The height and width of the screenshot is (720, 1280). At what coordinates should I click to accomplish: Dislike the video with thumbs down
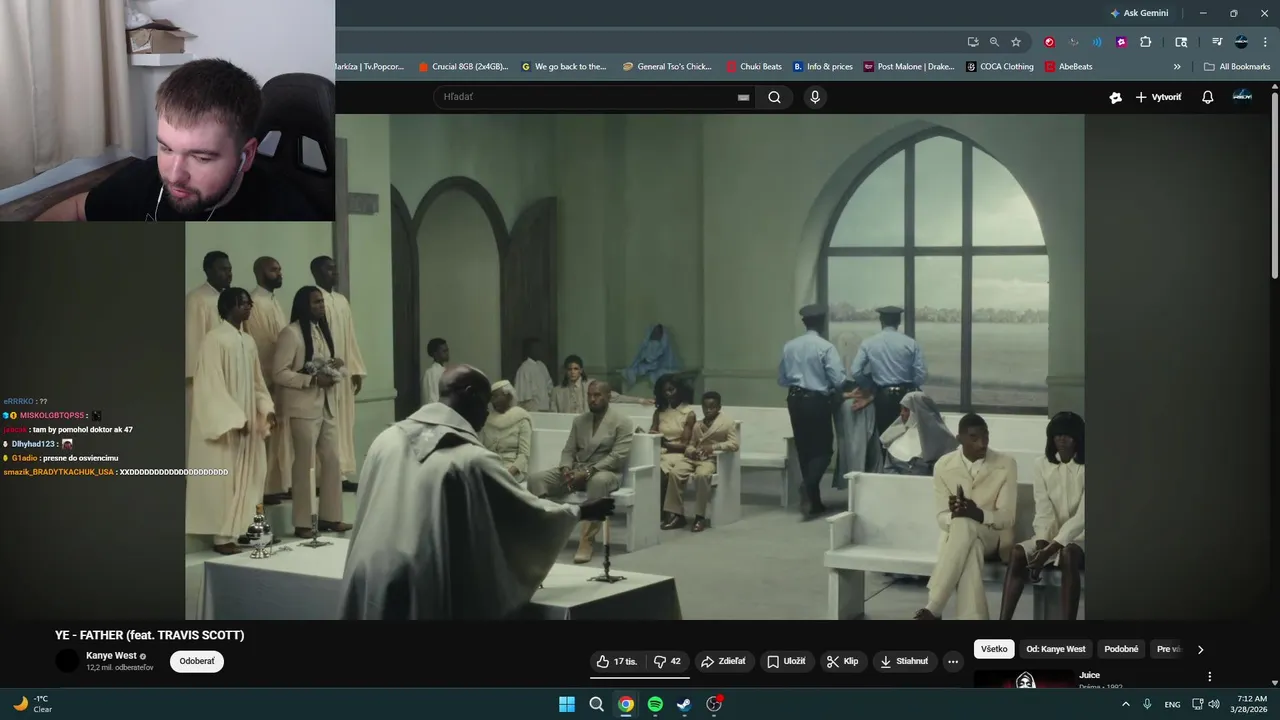[x=667, y=661]
